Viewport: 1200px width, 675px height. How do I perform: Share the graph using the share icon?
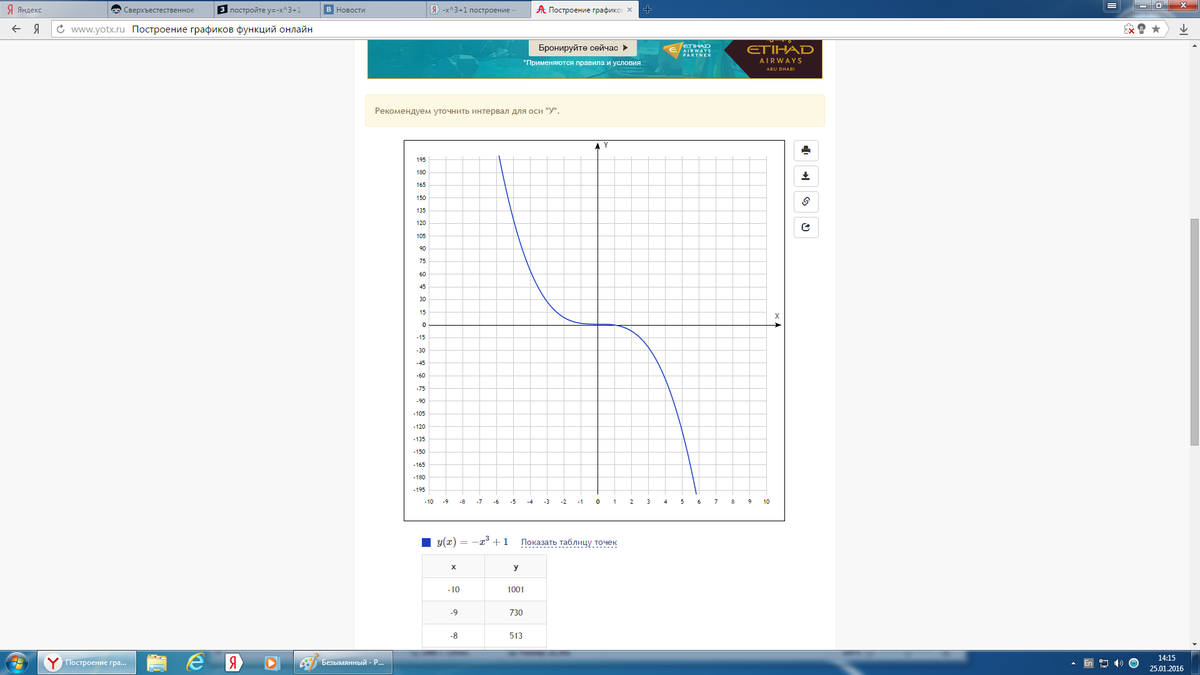click(806, 228)
